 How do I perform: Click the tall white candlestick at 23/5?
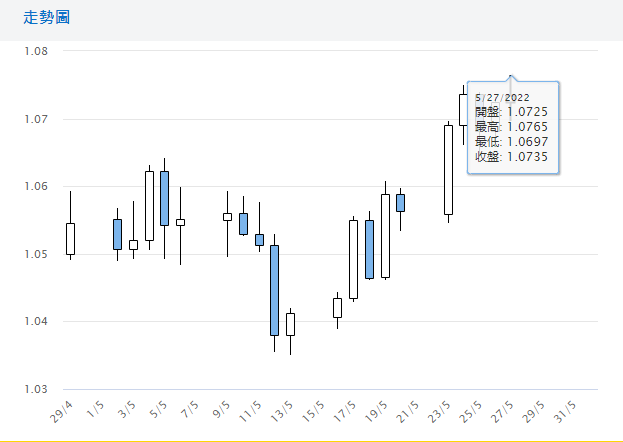tap(448, 170)
